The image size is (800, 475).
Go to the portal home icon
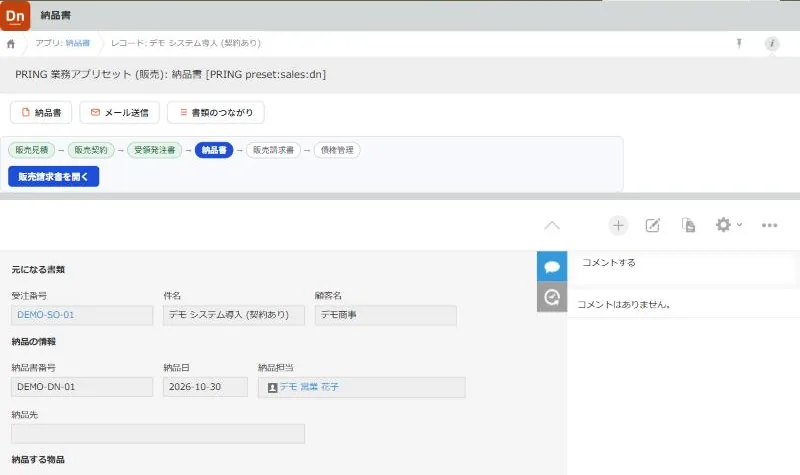coord(11,44)
